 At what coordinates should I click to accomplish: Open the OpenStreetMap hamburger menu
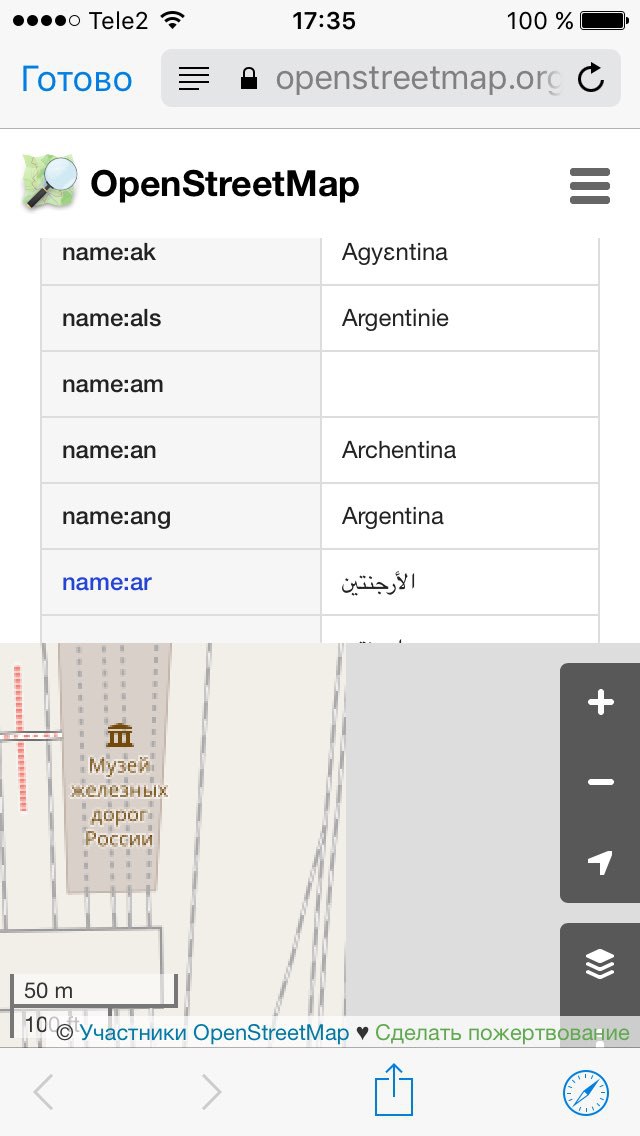tap(590, 186)
